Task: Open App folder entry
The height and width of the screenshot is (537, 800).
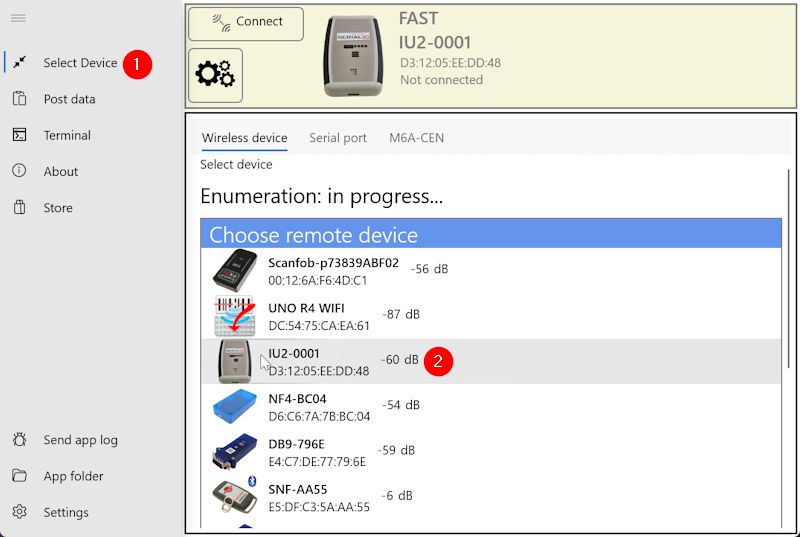Action: tap(73, 476)
